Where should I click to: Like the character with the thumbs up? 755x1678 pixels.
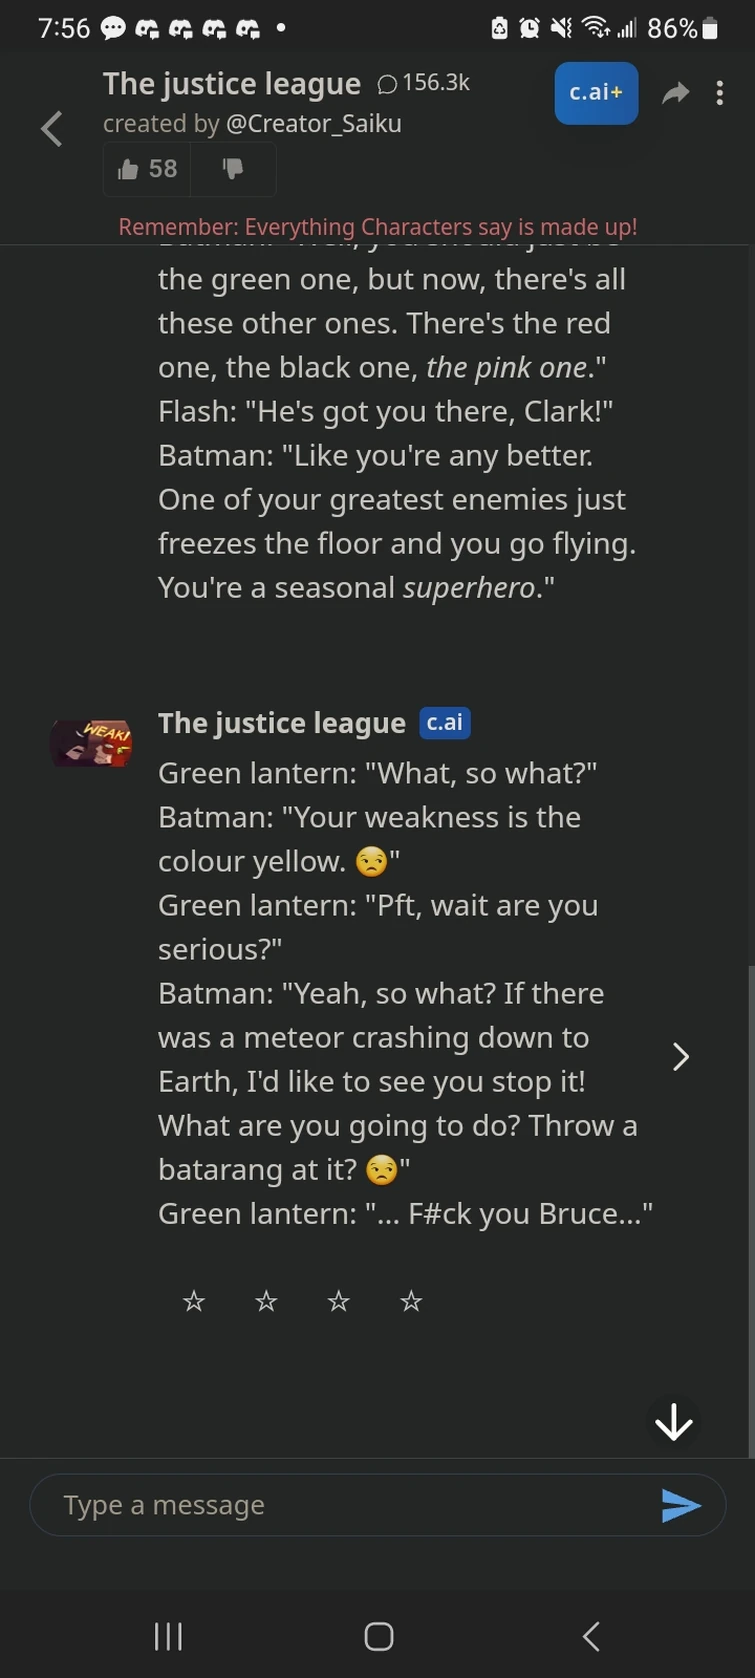tap(146, 169)
